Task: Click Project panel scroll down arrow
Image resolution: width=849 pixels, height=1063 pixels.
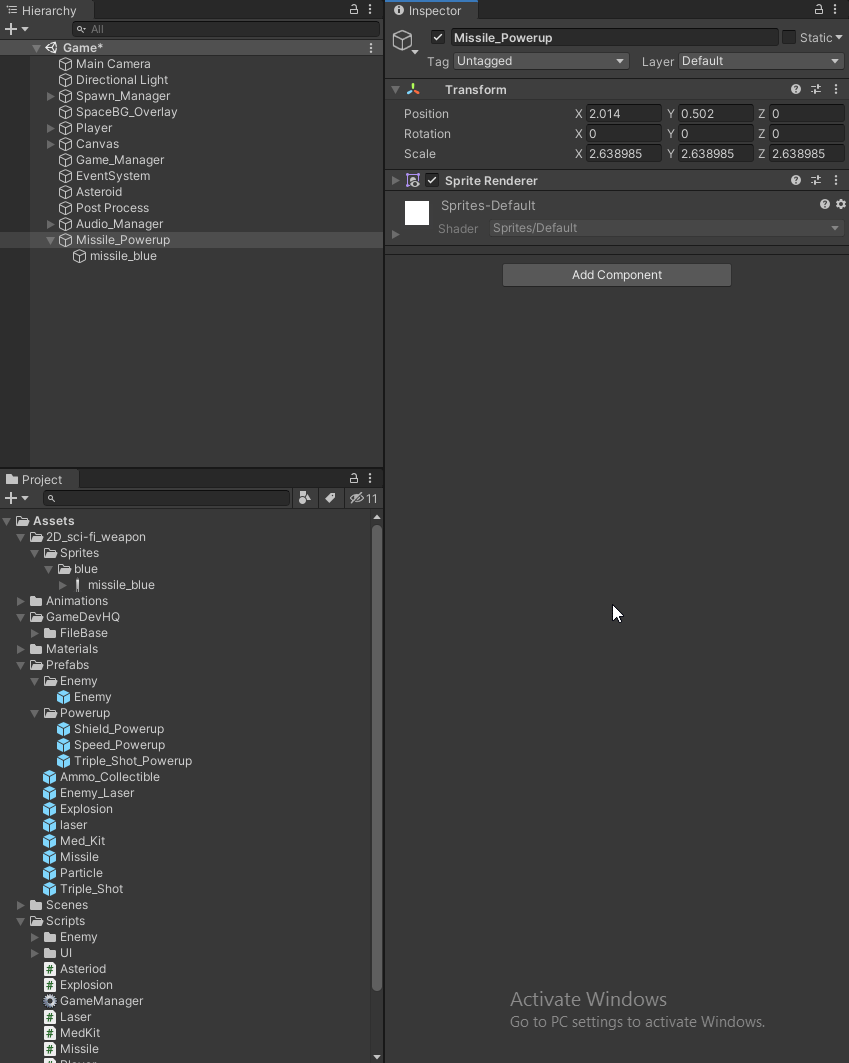Action: tap(377, 1056)
